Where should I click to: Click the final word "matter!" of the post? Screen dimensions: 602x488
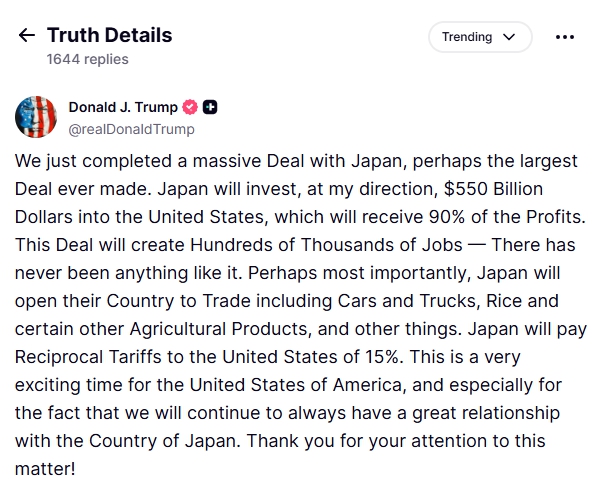(44, 466)
